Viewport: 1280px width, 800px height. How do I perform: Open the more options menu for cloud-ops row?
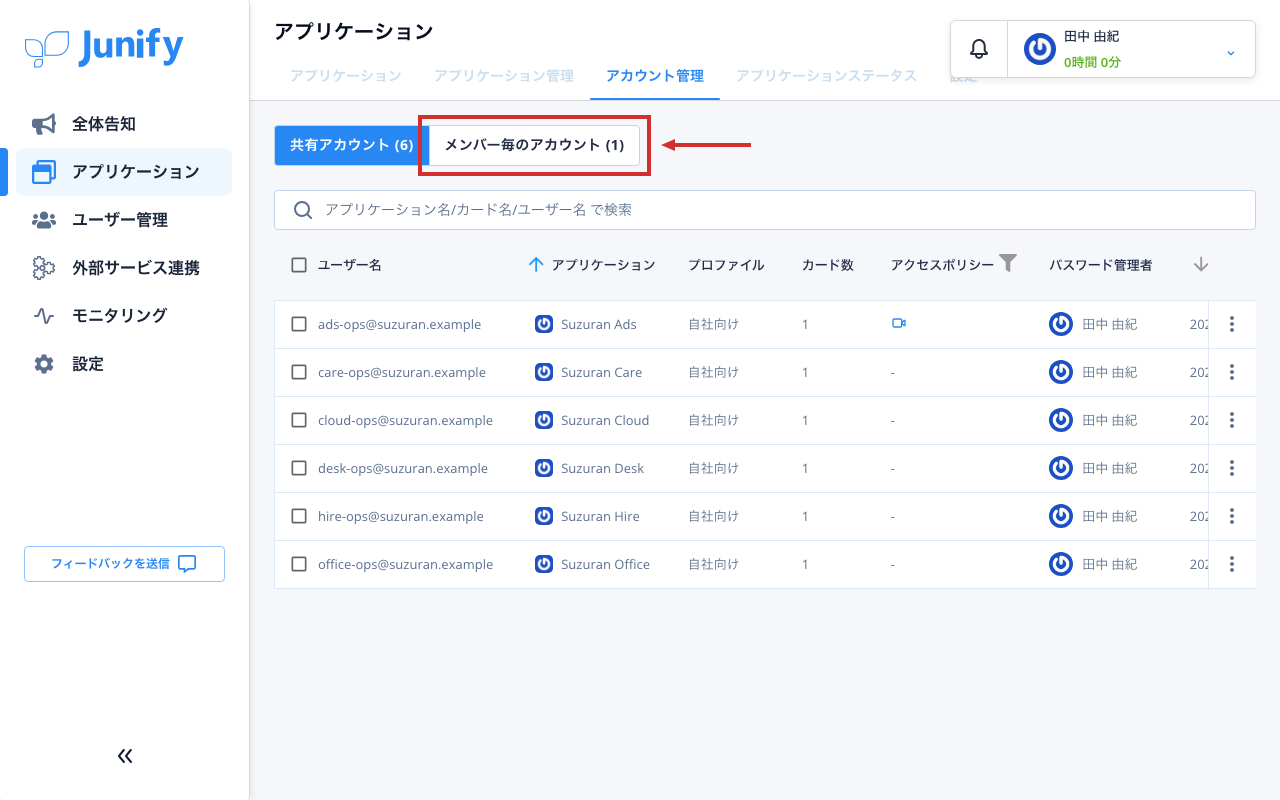(1232, 420)
